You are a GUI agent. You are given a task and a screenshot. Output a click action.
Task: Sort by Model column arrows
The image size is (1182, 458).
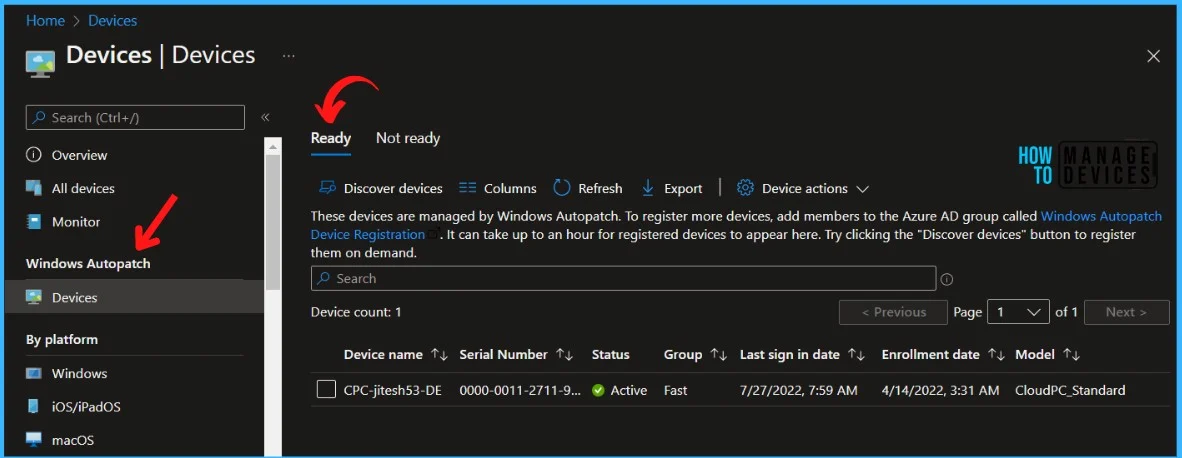pyautogui.click(x=1071, y=355)
